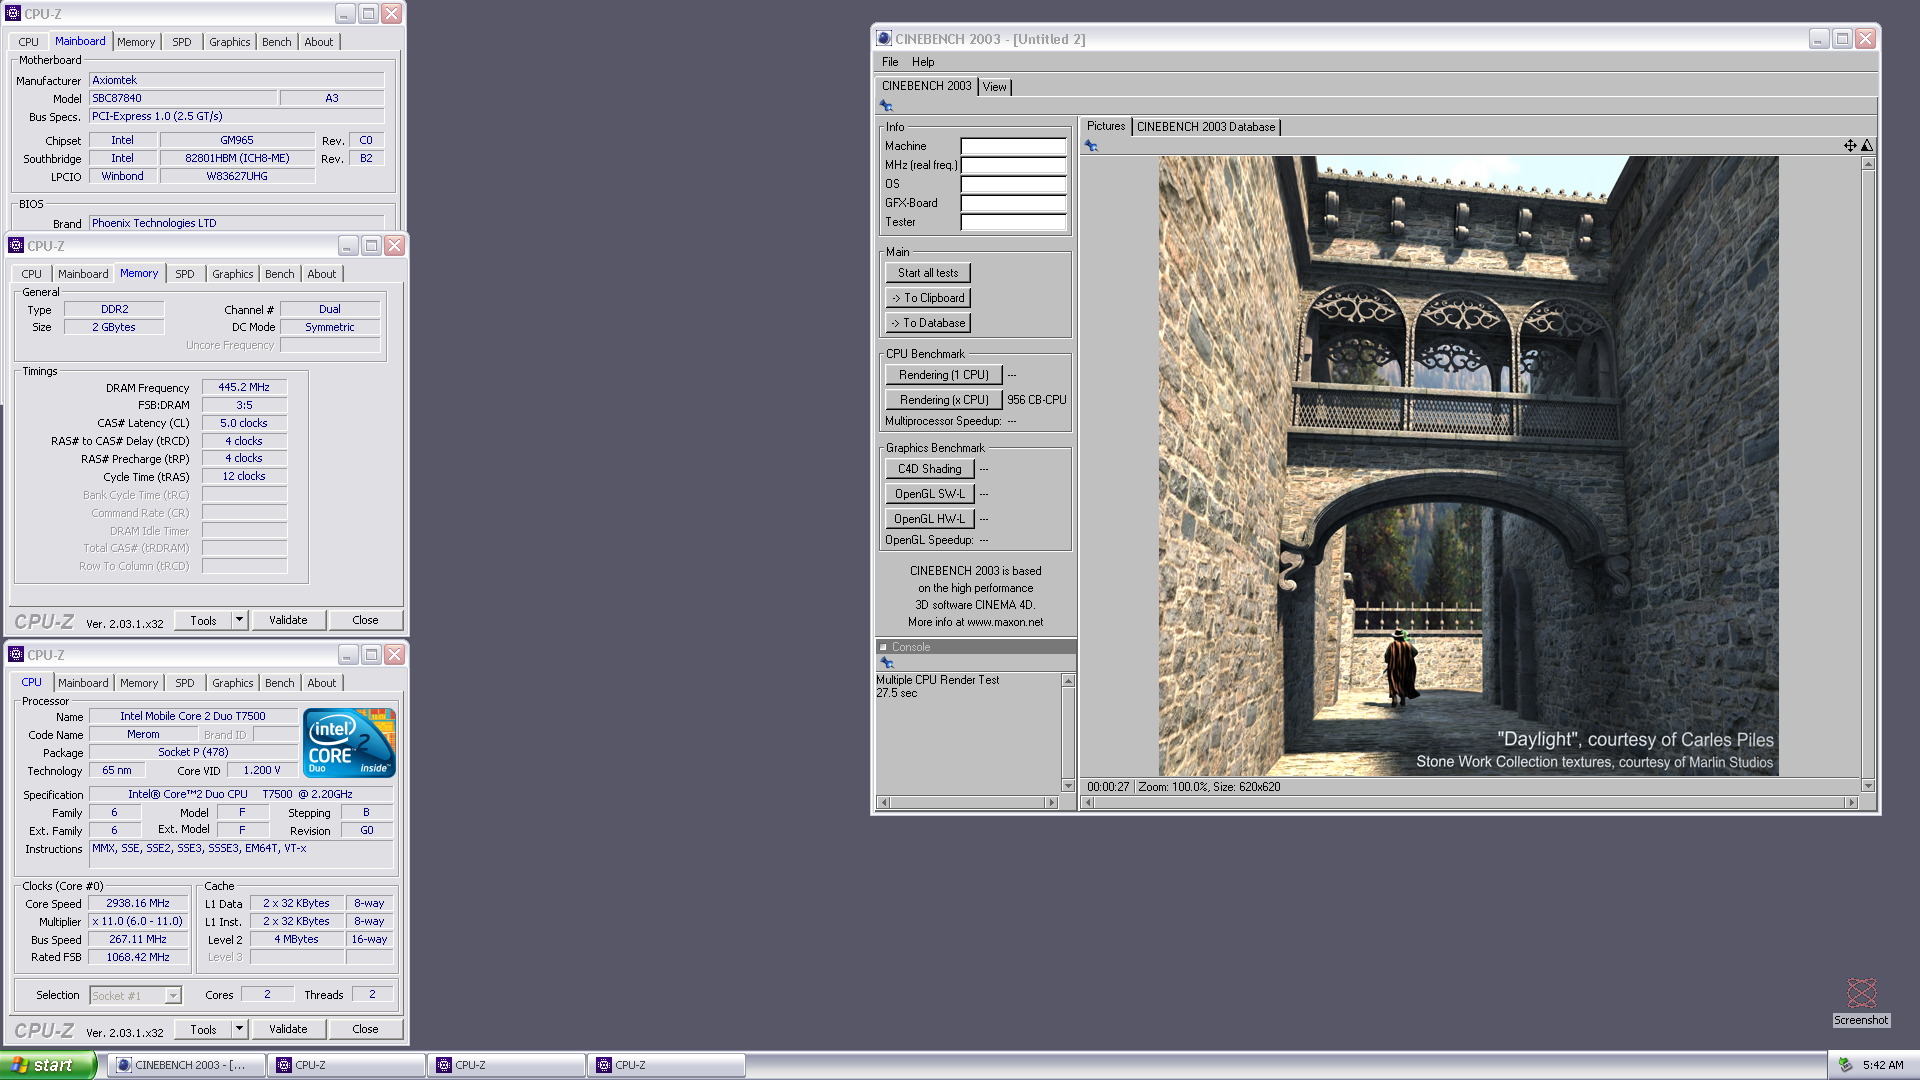Viewport: 1920px width, 1080px height.
Task: Run the OpenGL SW-L test
Action: [x=930, y=494]
